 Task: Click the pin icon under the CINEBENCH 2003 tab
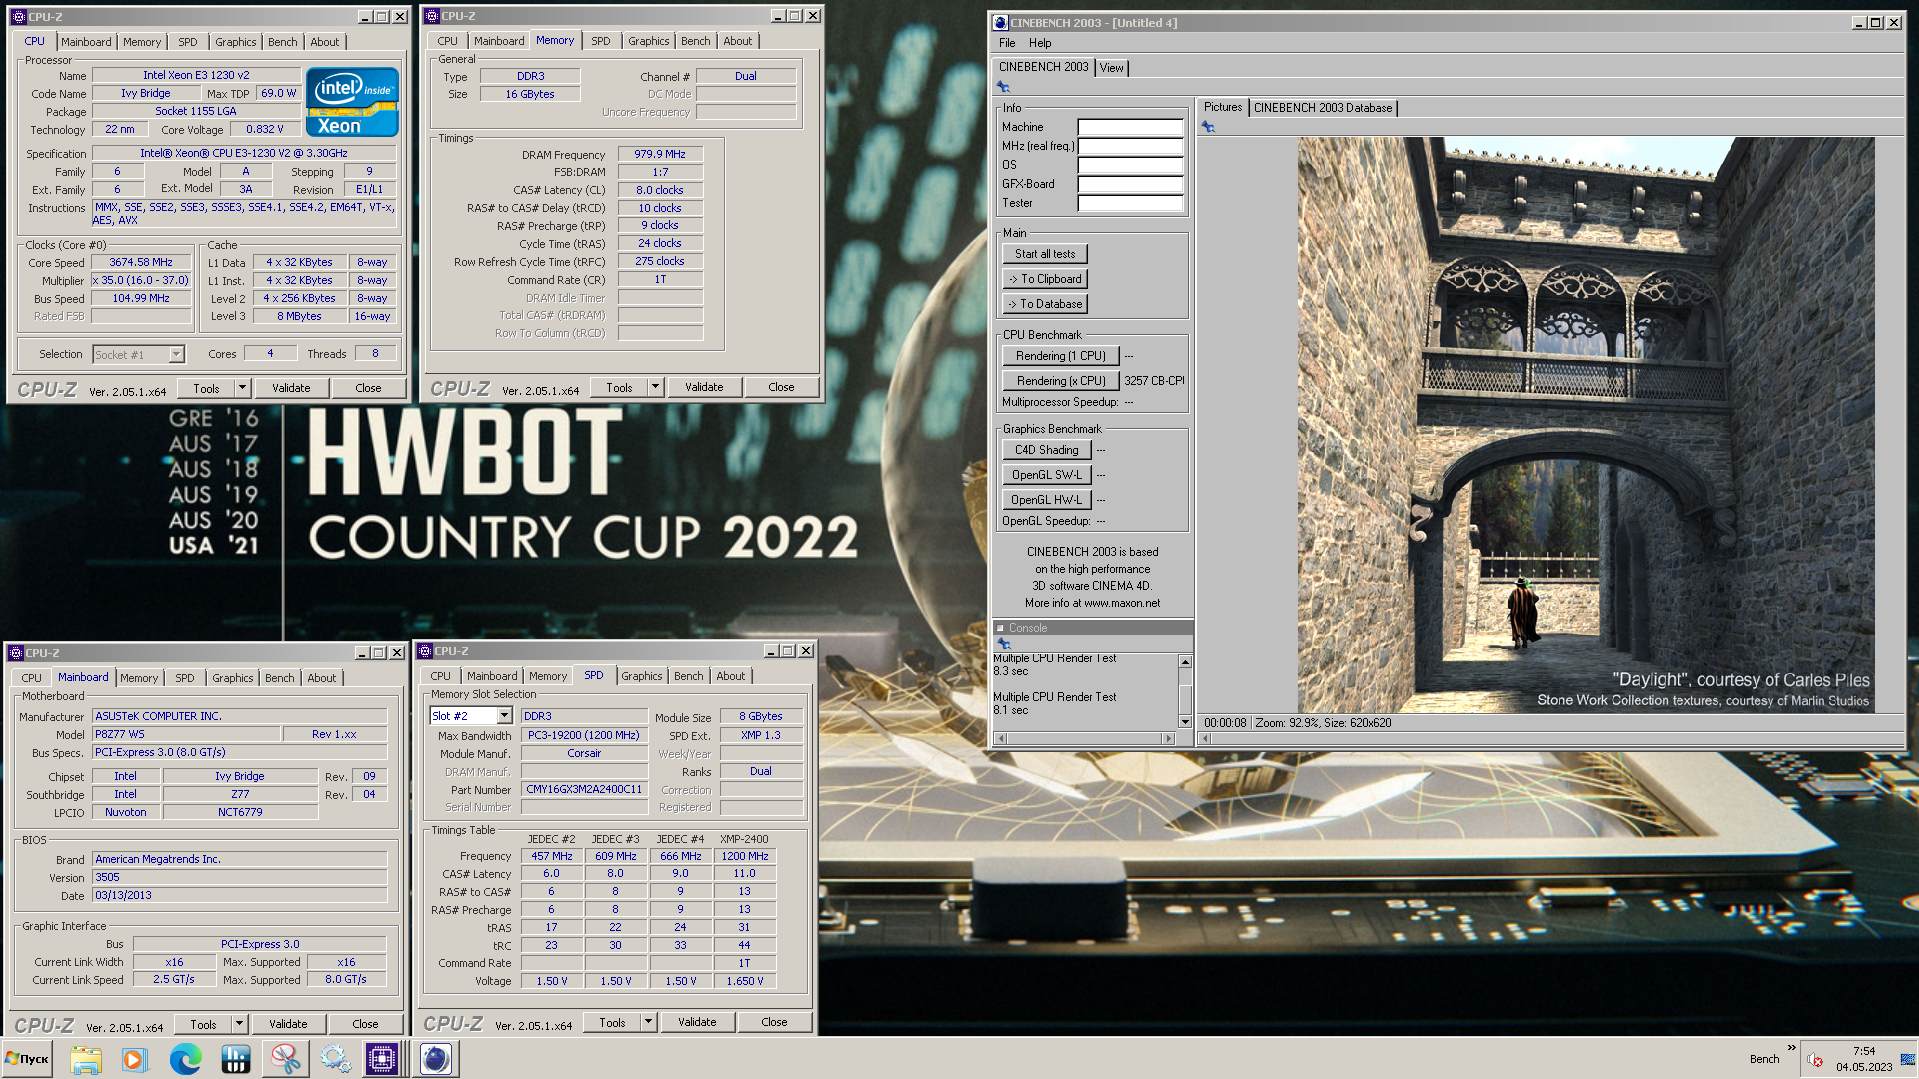[1003, 87]
